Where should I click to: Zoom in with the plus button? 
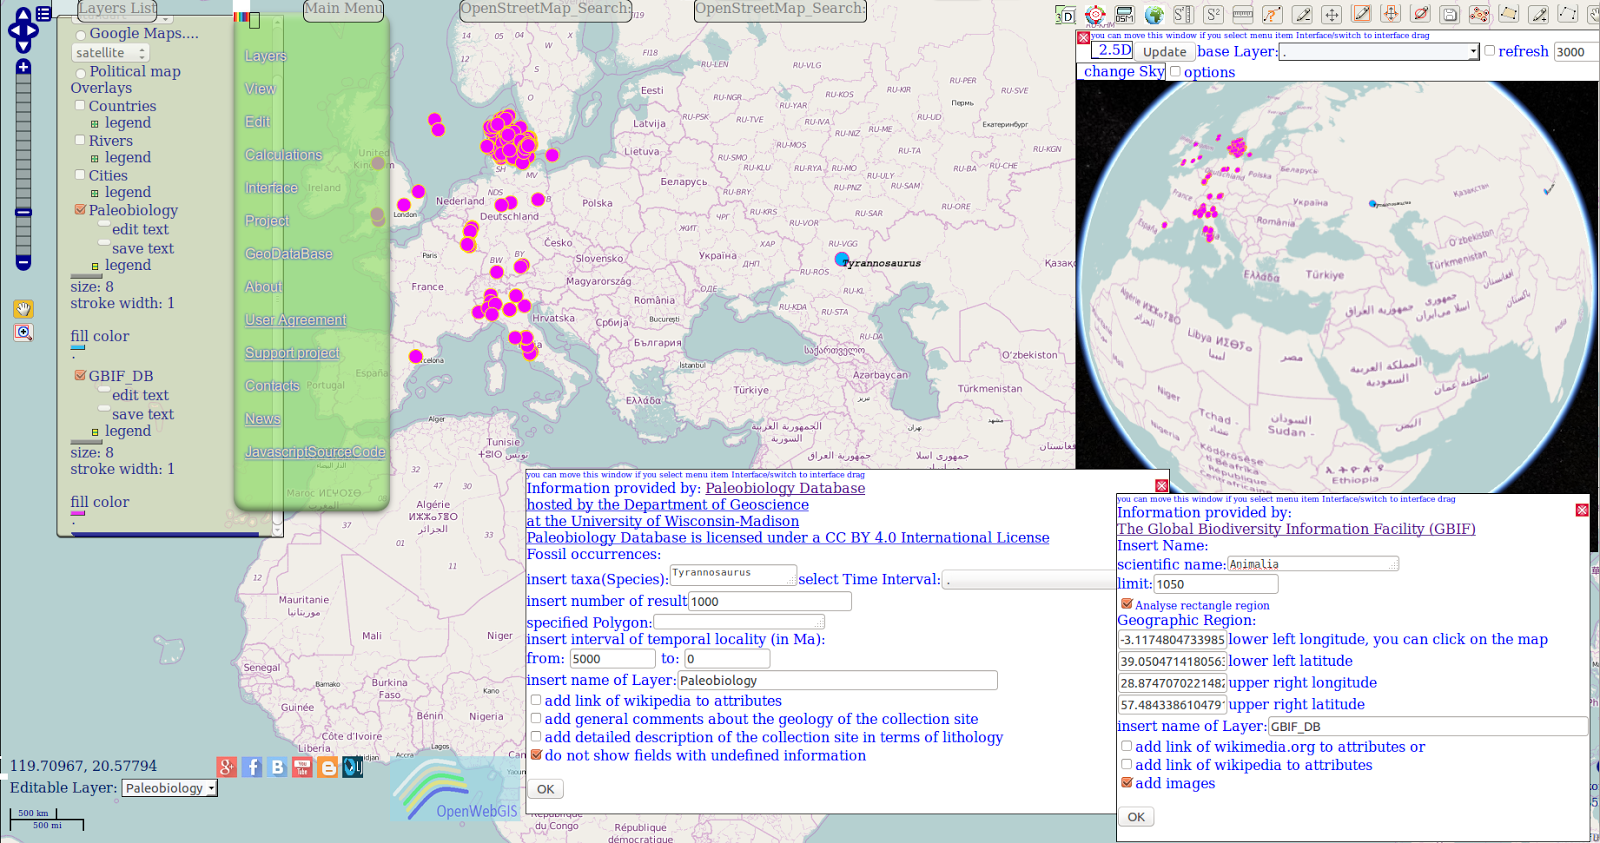coord(23,67)
